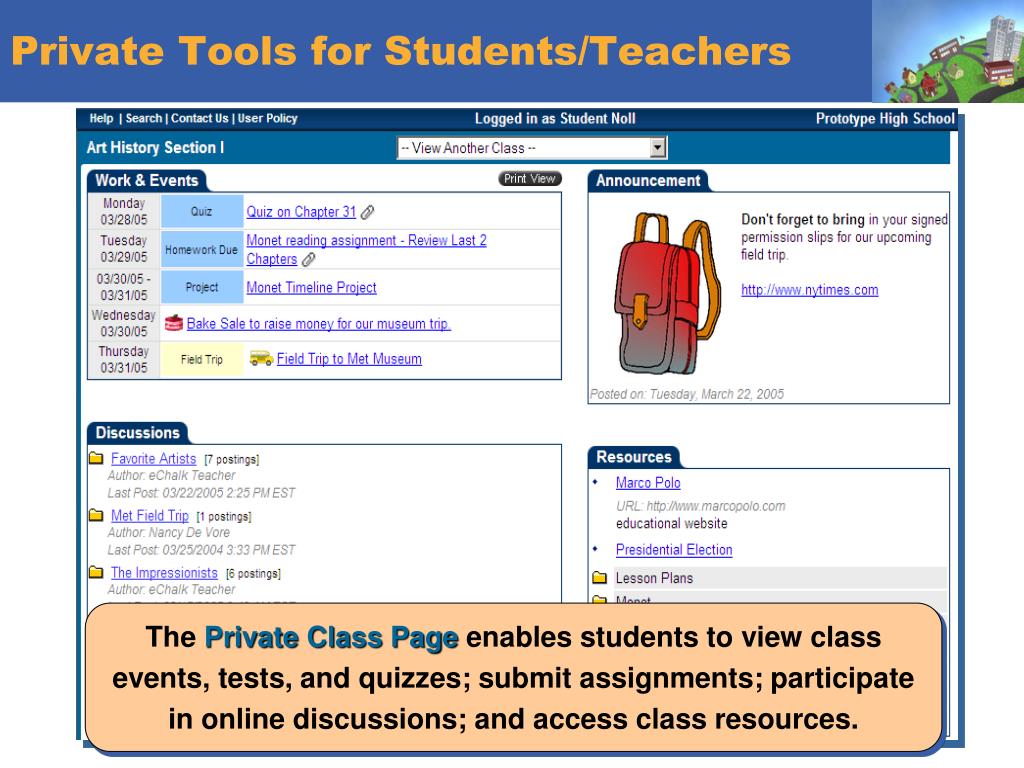Click the Lesson Plans folder icon
Screen dimensions: 1024x768
click(600, 577)
